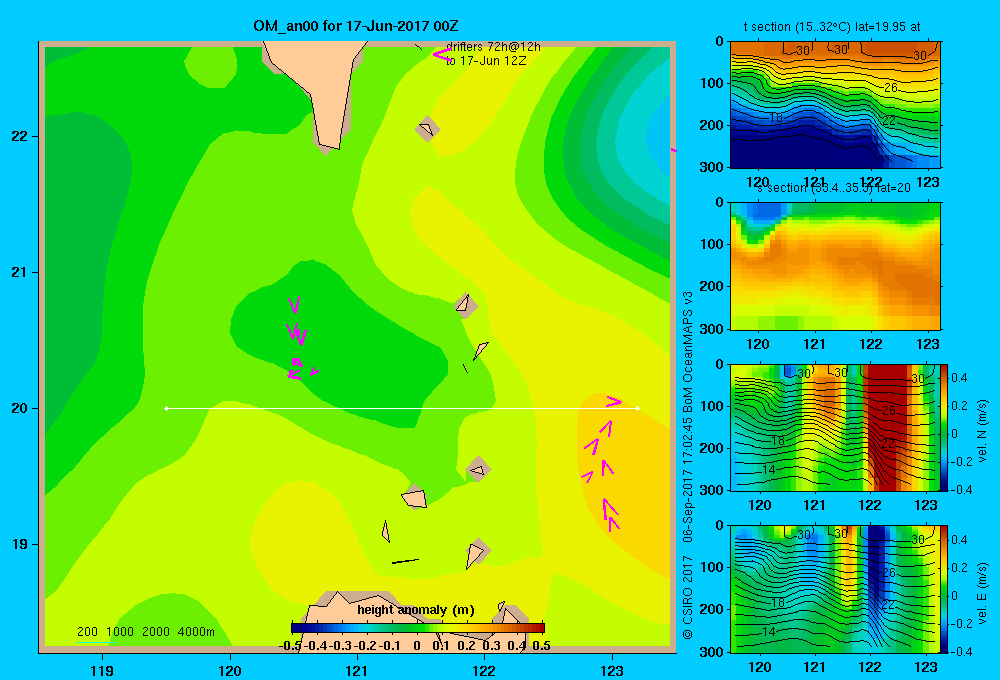This screenshot has height=680, width=1000.
Task: Click the '200' depth contour legend entry
Action: pos(87,632)
